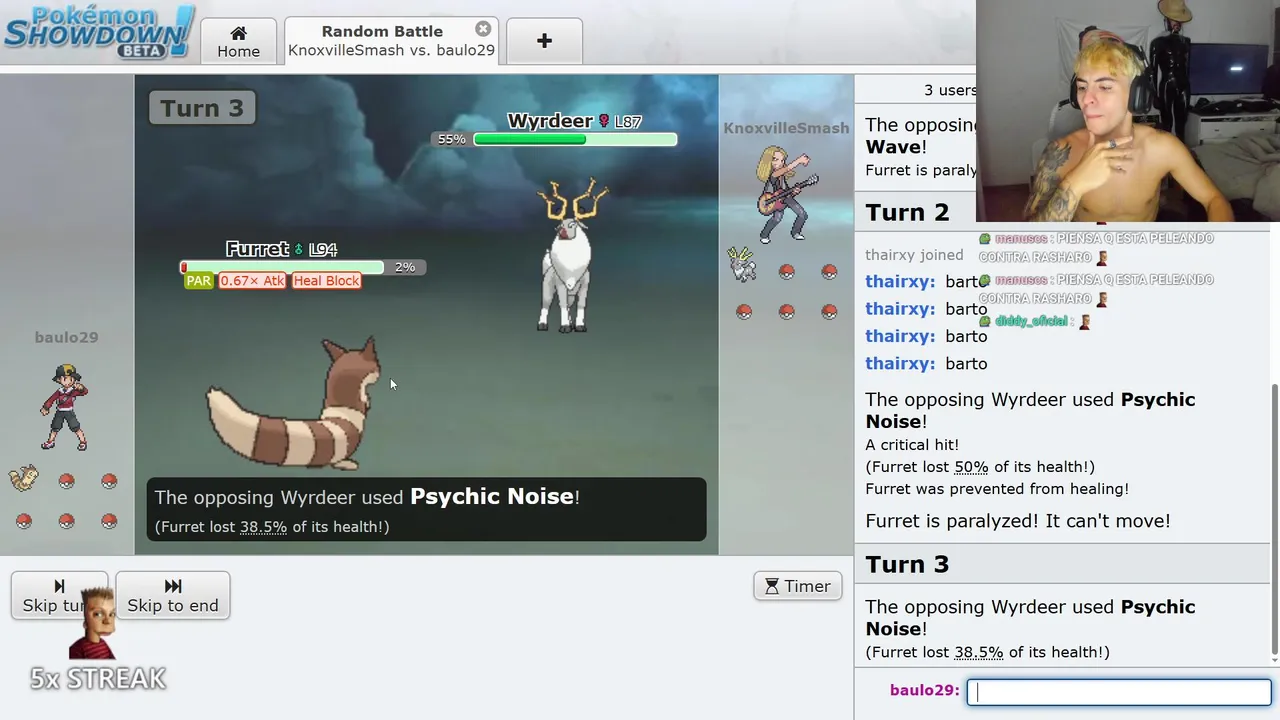Viewport: 1280px width, 720px height.
Task: Click the 0.67× Atk stat badge
Action: coord(252,281)
